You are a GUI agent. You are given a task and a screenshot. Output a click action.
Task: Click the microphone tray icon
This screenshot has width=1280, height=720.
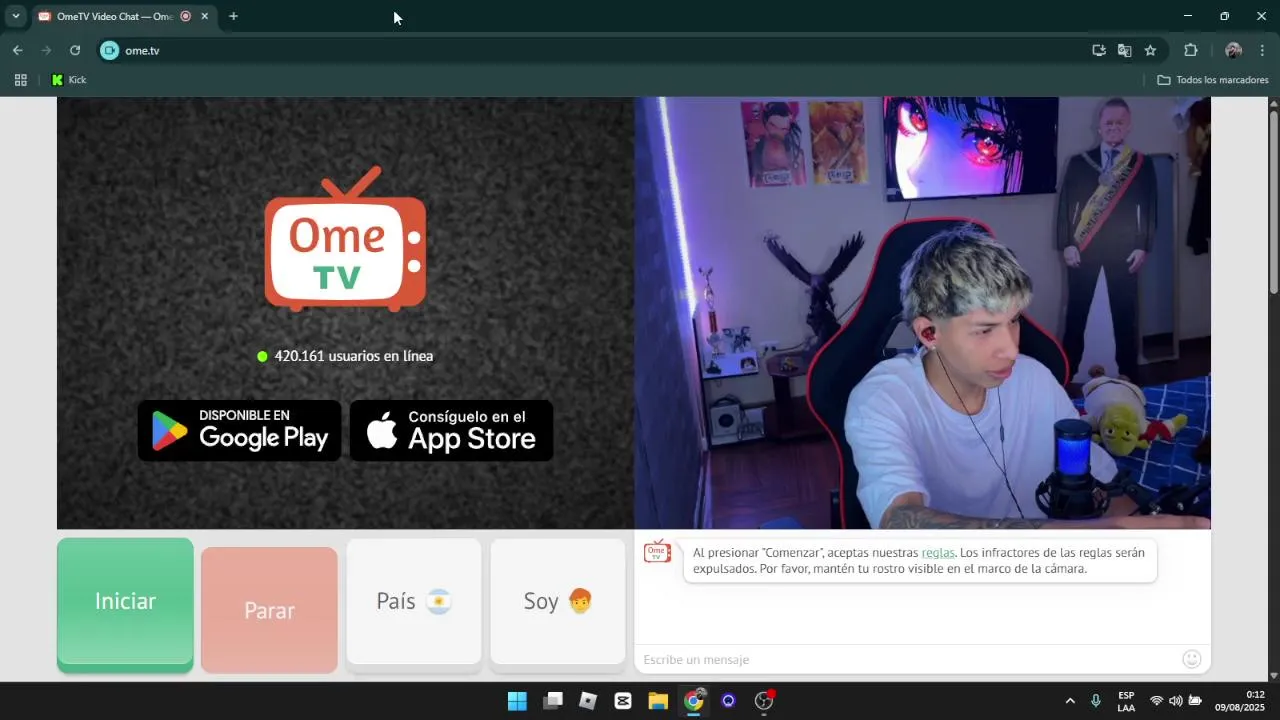point(1096,701)
